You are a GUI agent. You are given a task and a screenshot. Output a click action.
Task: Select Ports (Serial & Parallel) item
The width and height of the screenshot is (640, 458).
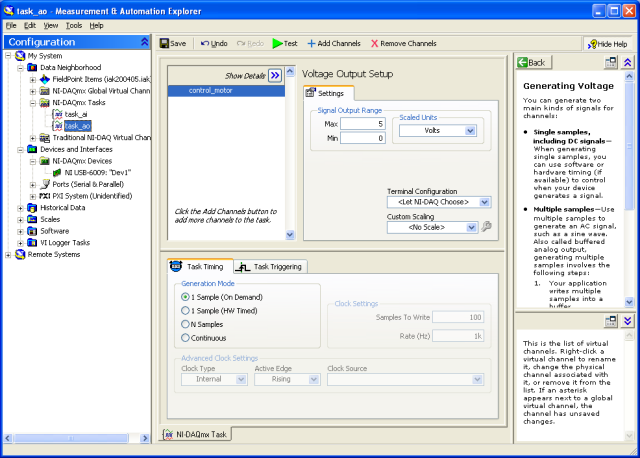point(88,185)
